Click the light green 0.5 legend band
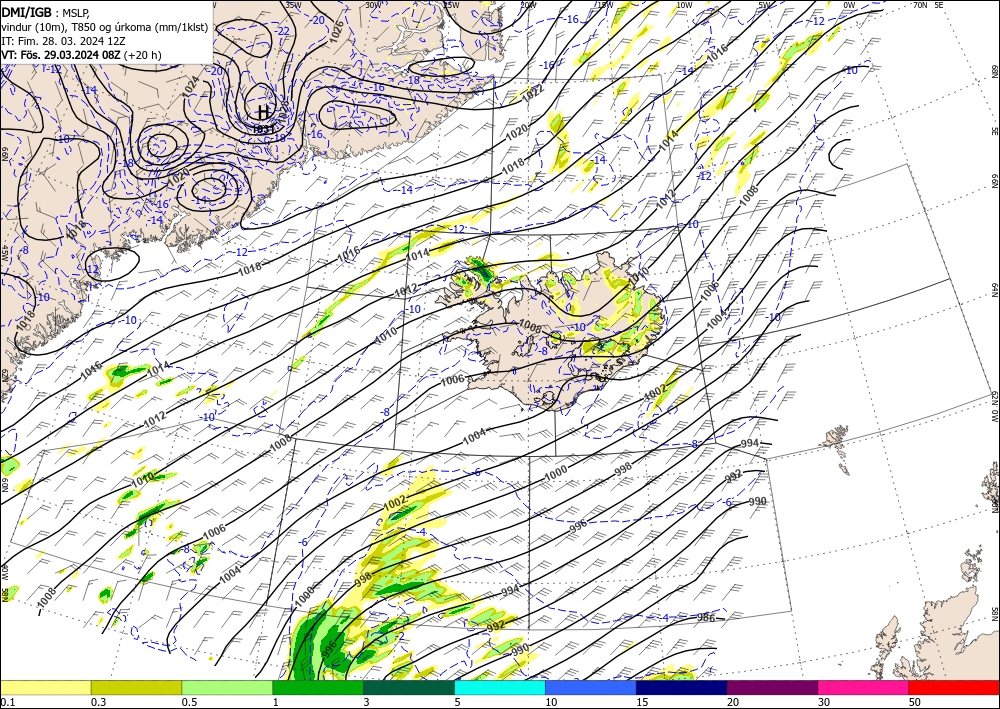The width and height of the screenshot is (1000, 709). (227, 687)
